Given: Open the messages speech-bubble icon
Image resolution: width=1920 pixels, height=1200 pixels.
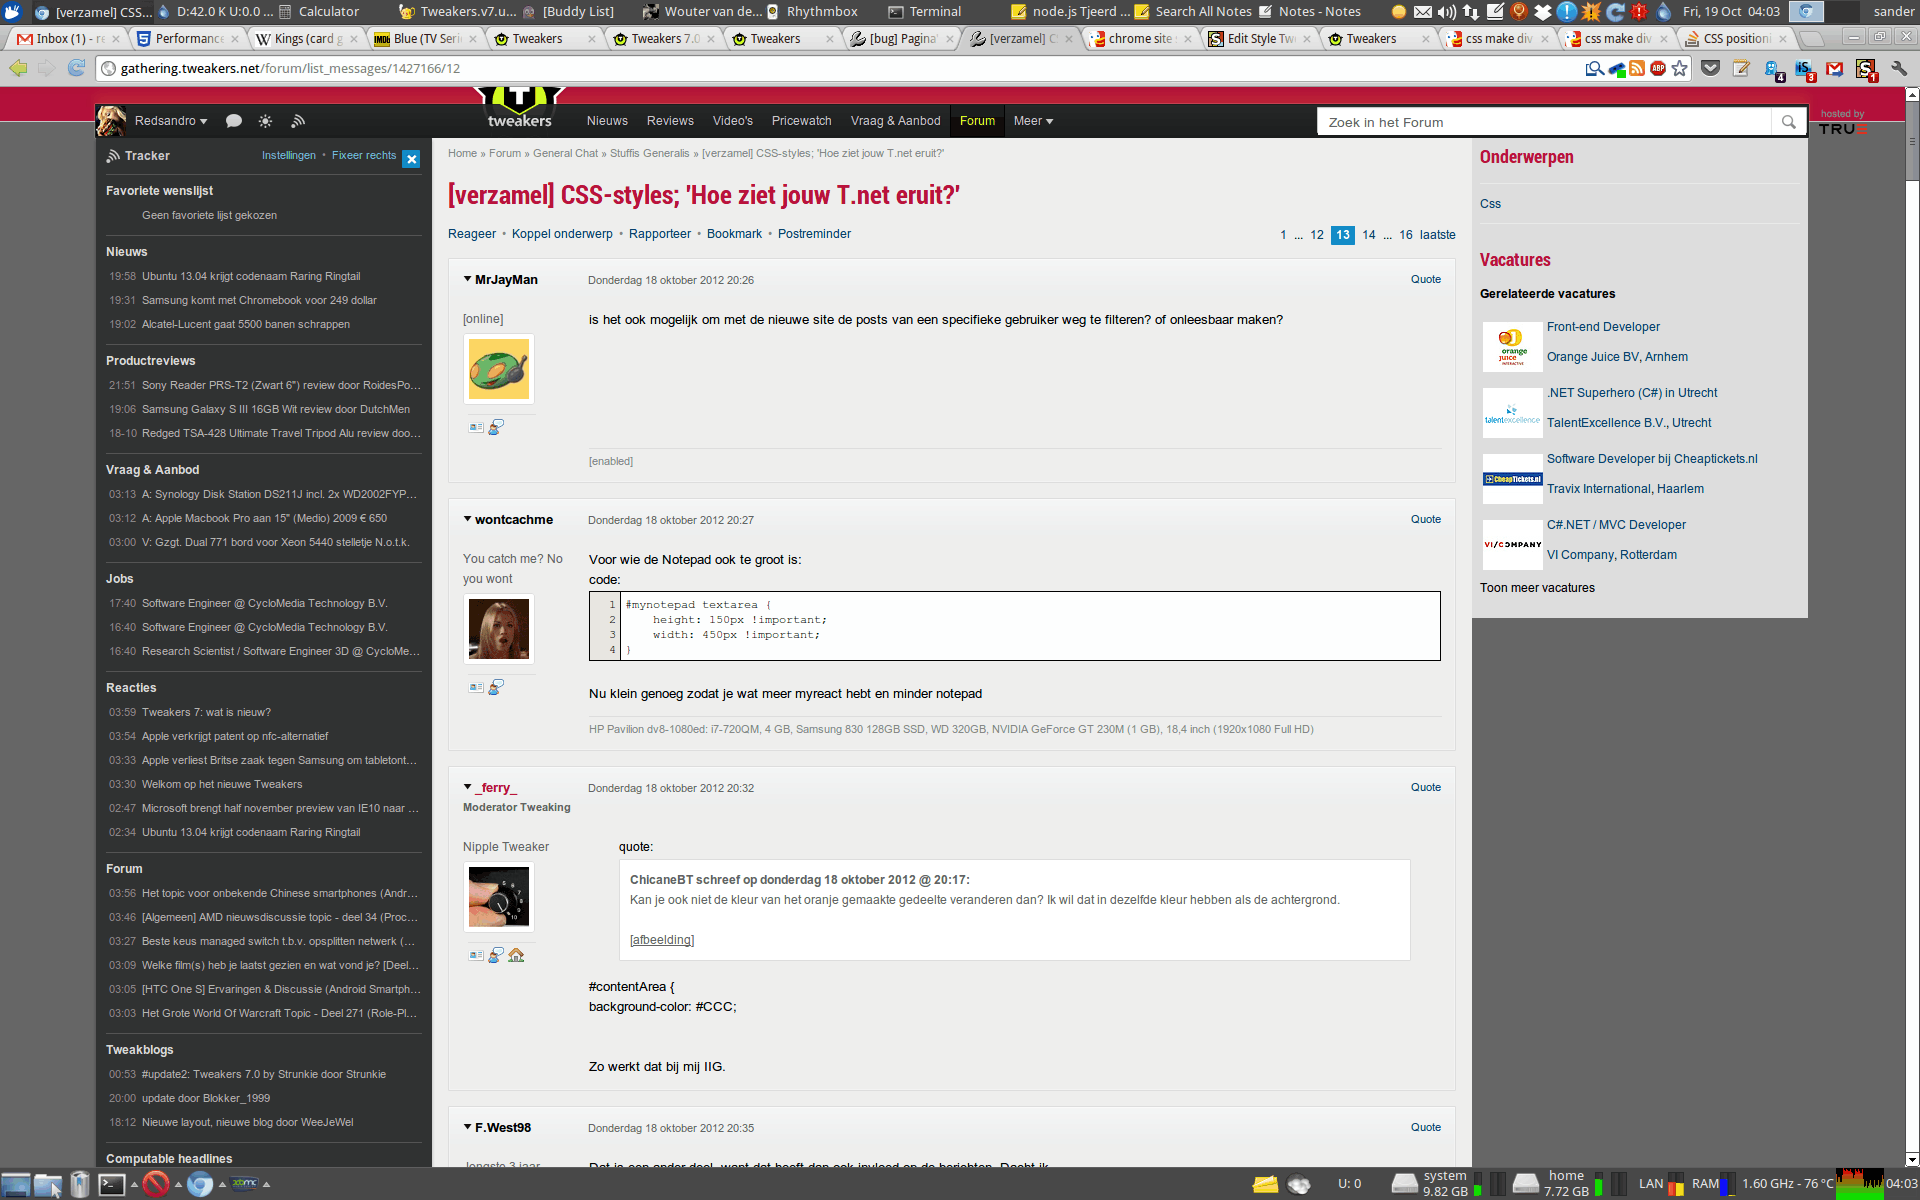Looking at the screenshot, I should coord(234,121).
